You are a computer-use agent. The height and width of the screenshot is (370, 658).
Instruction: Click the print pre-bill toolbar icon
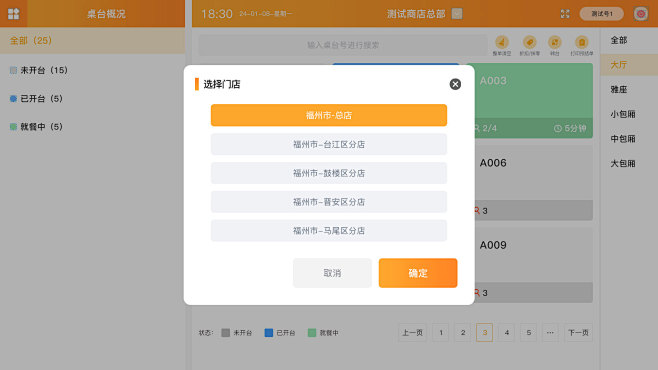click(582, 45)
